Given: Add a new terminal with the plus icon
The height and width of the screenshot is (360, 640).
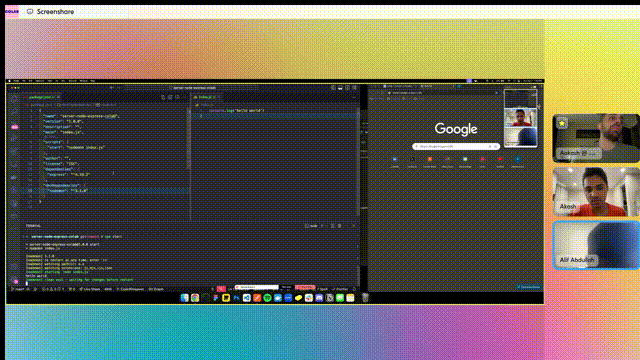Looking at the screenshot, I should 322,226.
